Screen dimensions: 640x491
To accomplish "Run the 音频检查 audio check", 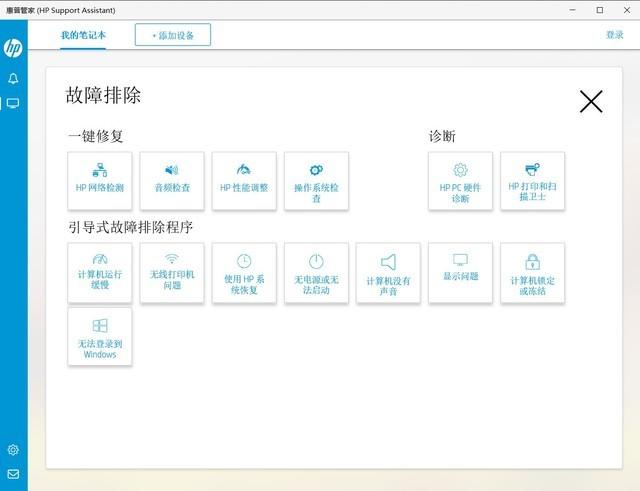I will click(172, 181).
